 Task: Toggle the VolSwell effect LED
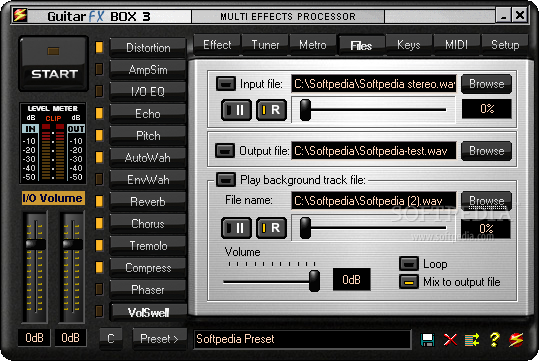pyautogui.click(x=99, y=311)
